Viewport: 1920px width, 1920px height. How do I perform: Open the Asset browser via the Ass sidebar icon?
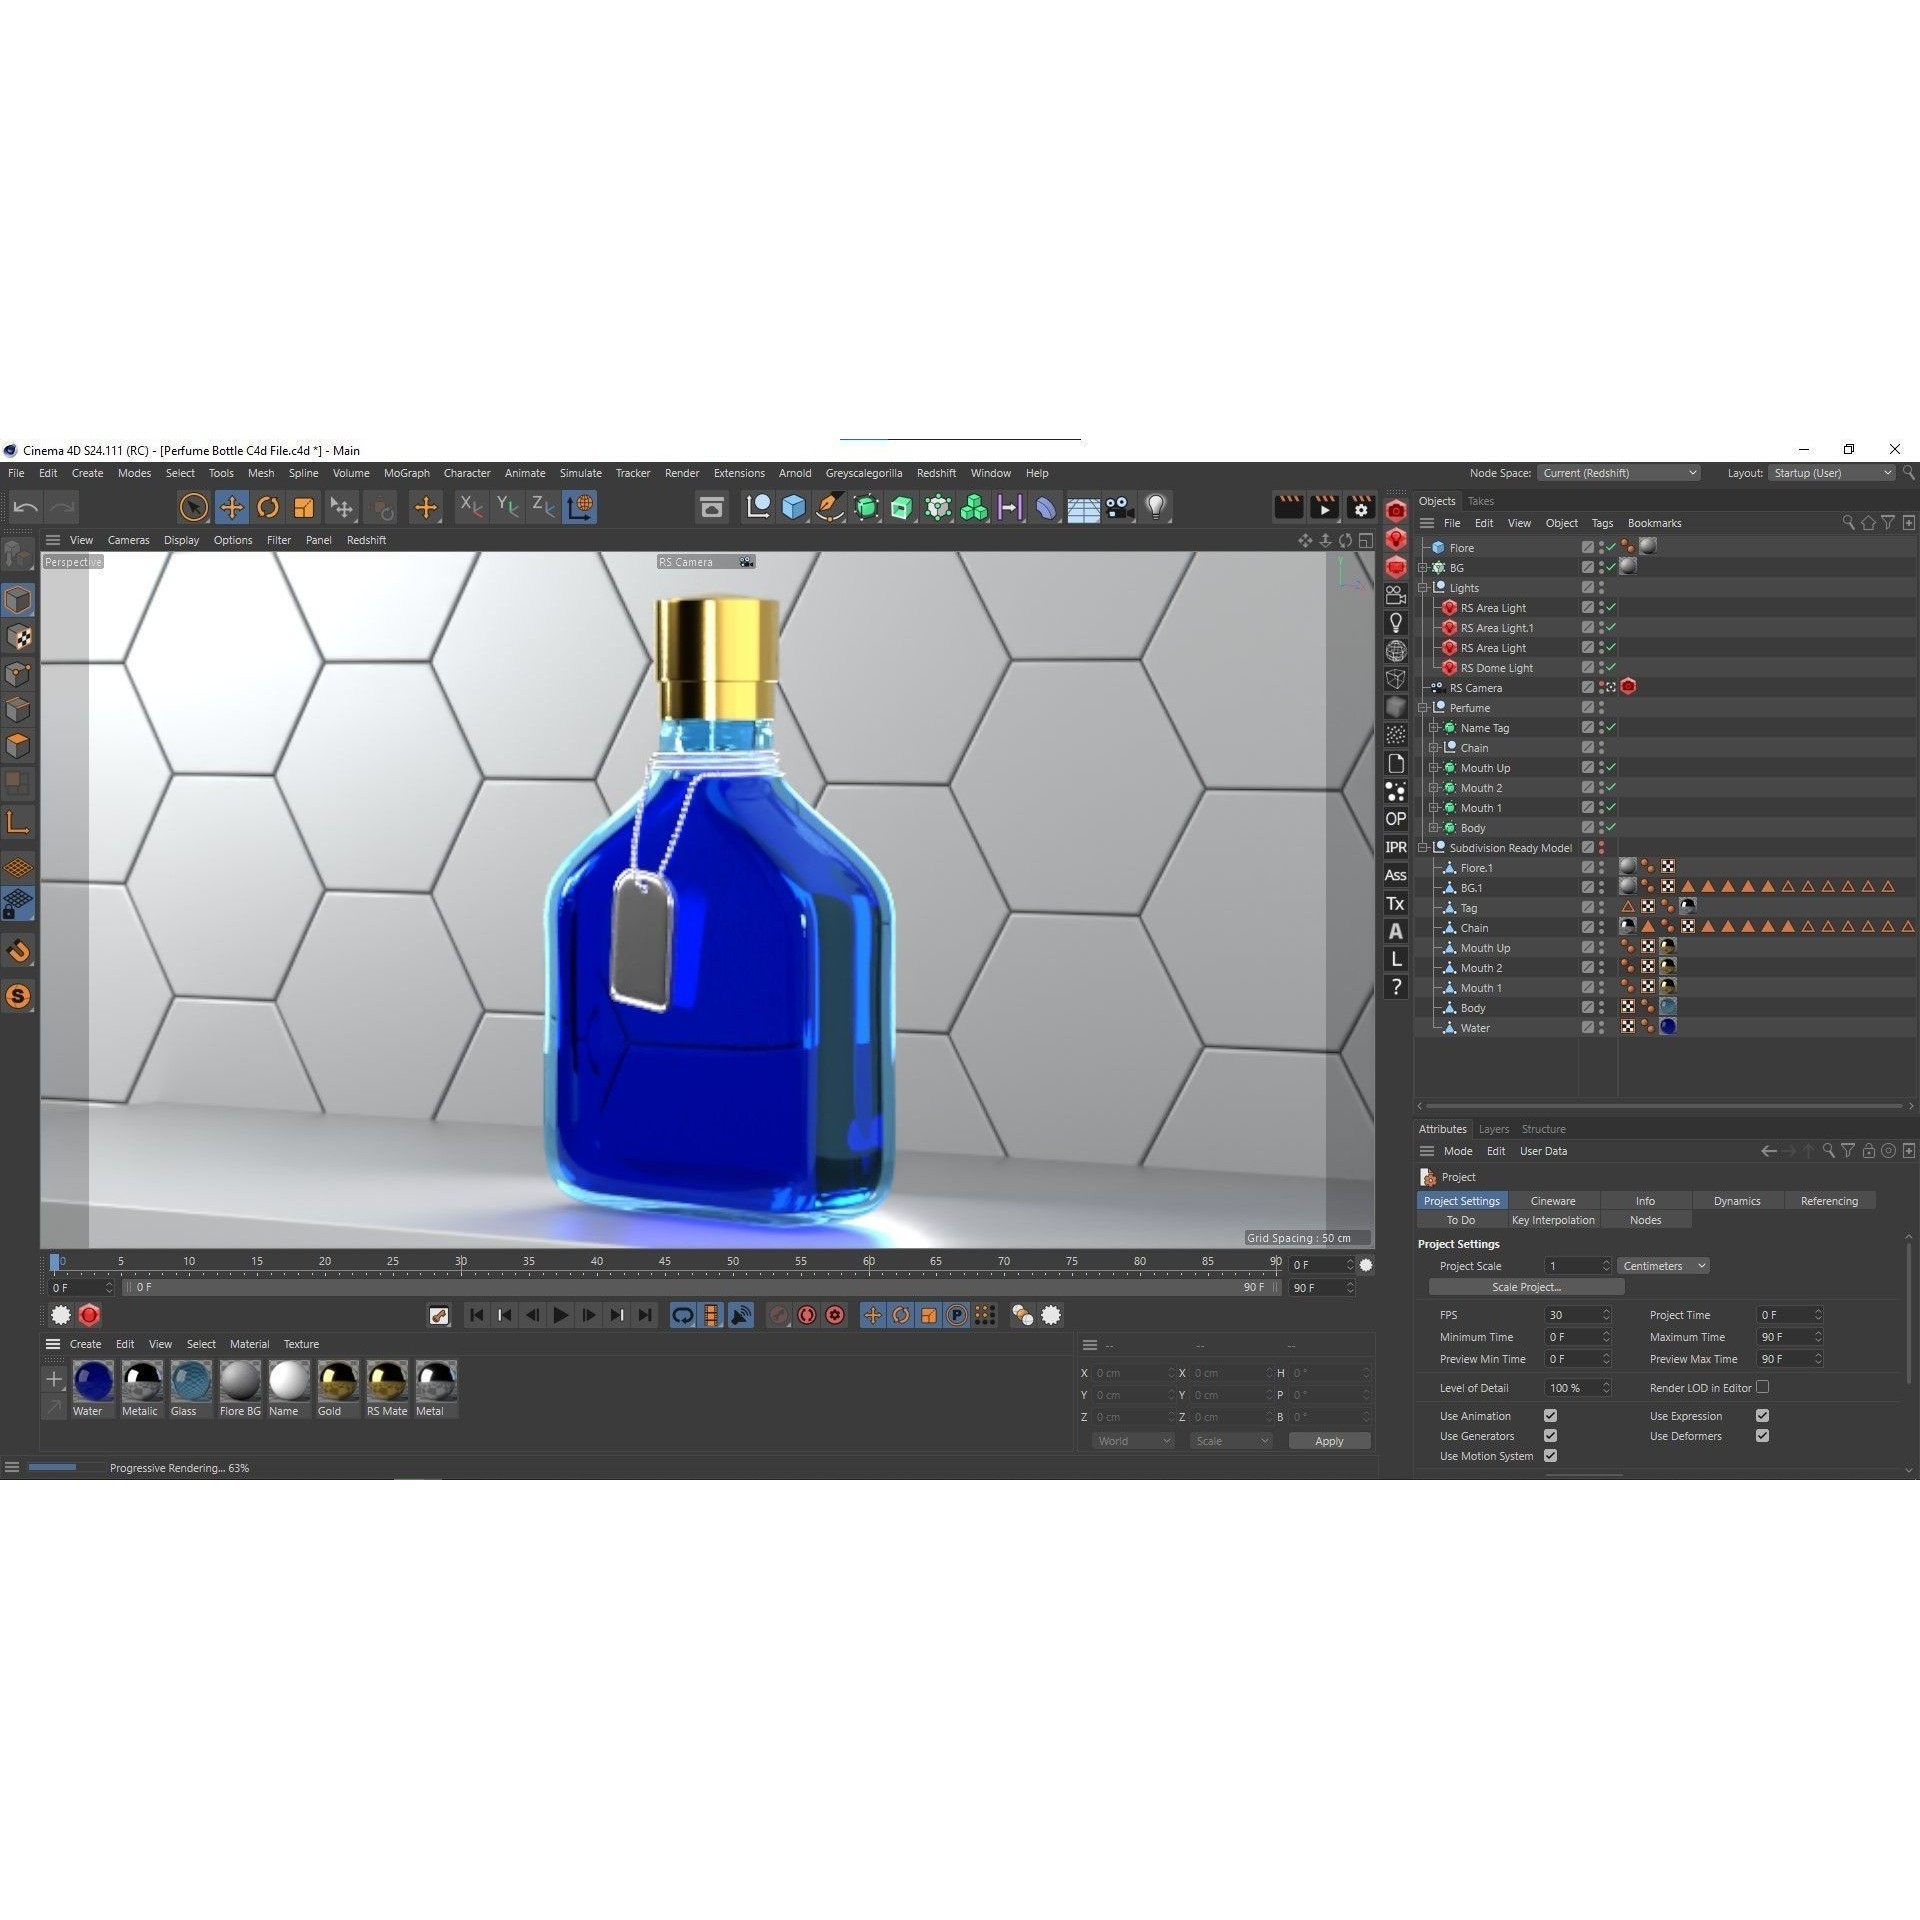click(x=1395, y=875)
